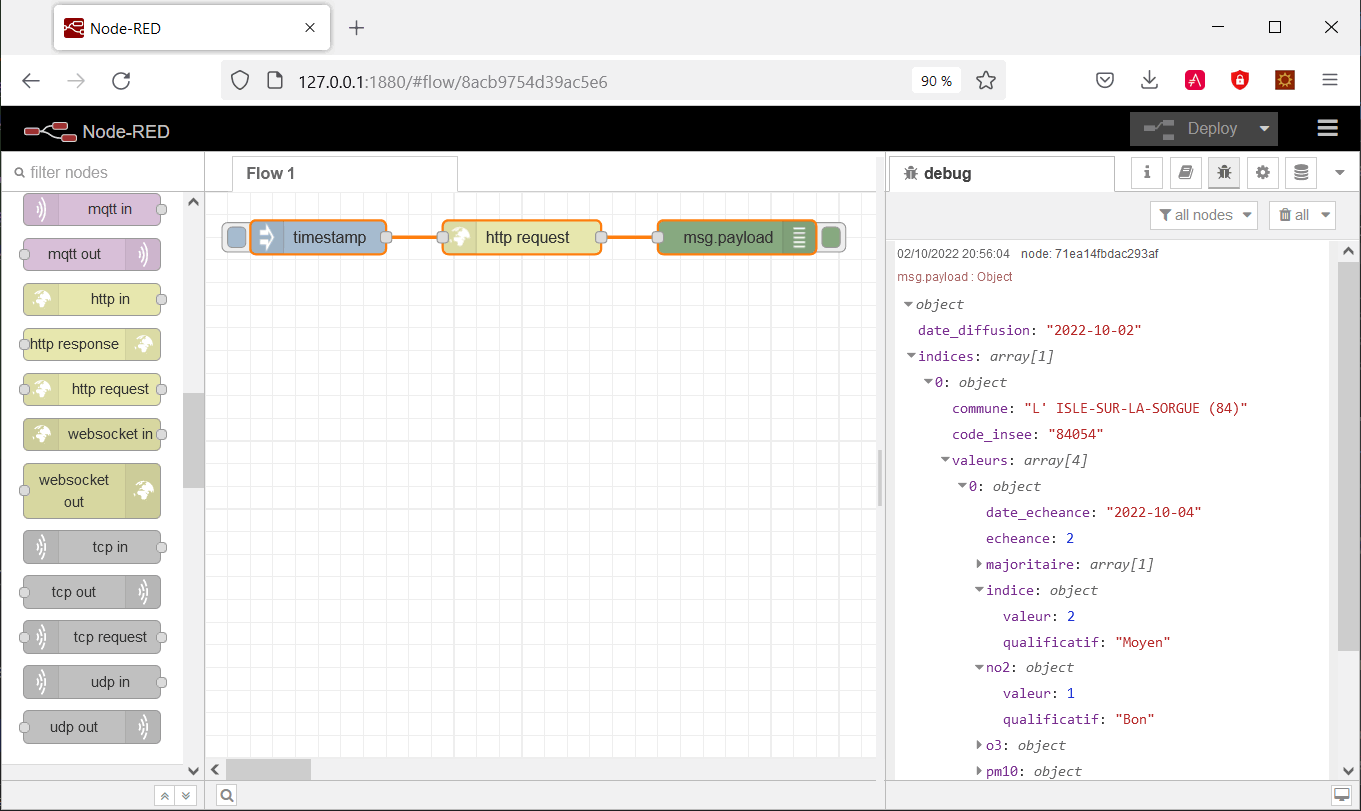Select the http response palette node
Viewport: 1361px width, 811px height.
coord(92,344)
